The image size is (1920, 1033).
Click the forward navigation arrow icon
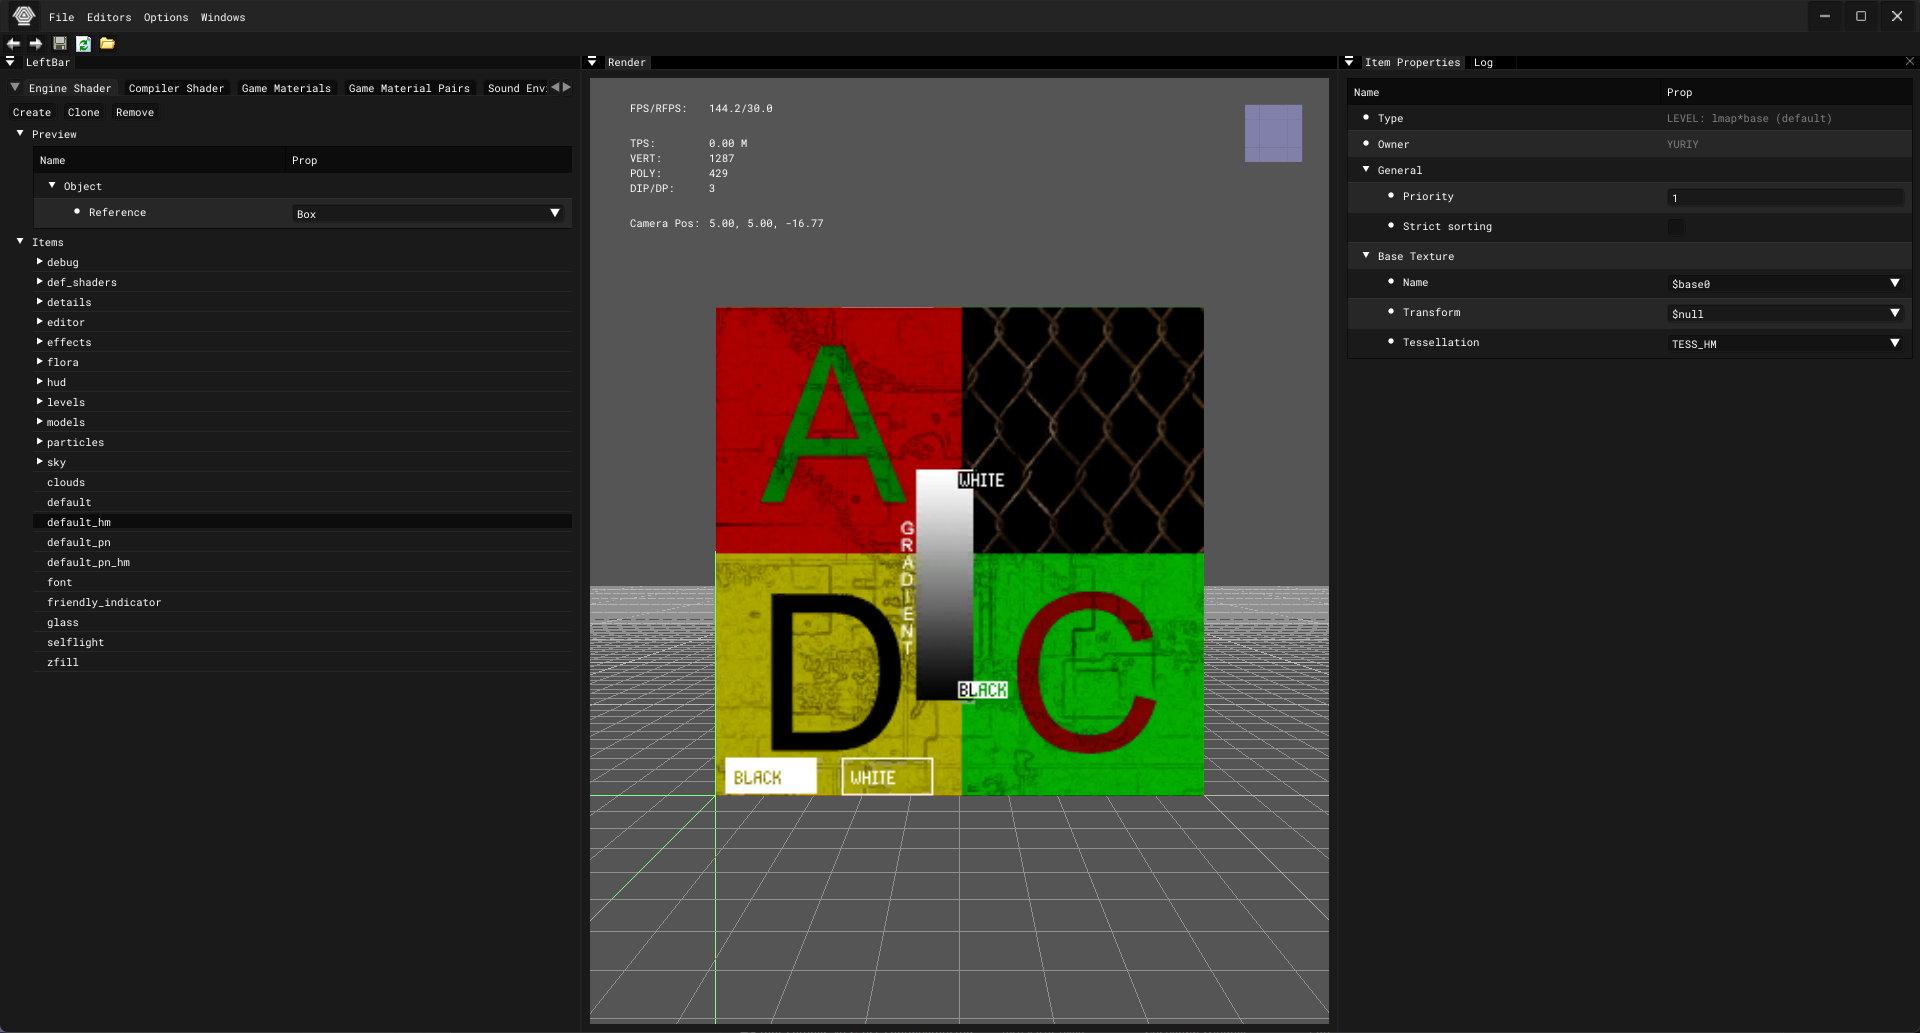point(36,43)
